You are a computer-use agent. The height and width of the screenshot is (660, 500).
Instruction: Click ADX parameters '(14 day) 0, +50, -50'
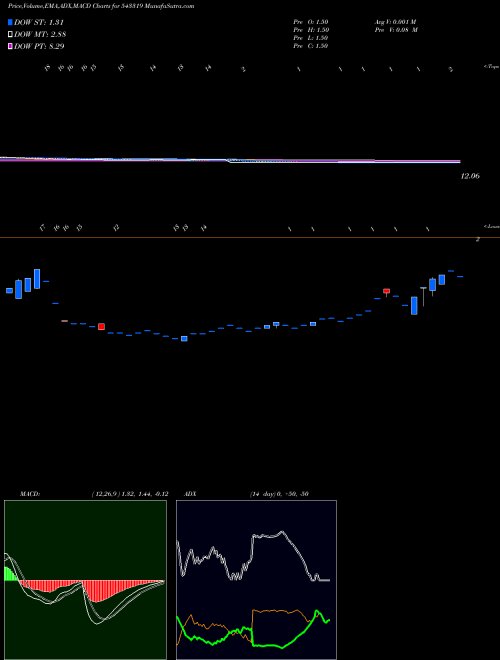click(x=279, y=494)
